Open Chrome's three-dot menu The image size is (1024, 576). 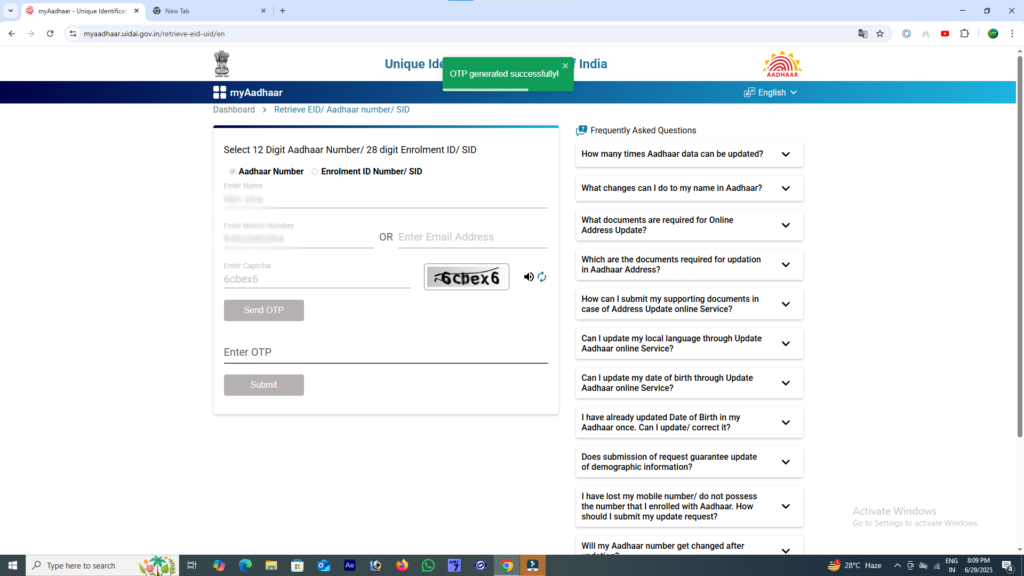(1012, 34)
